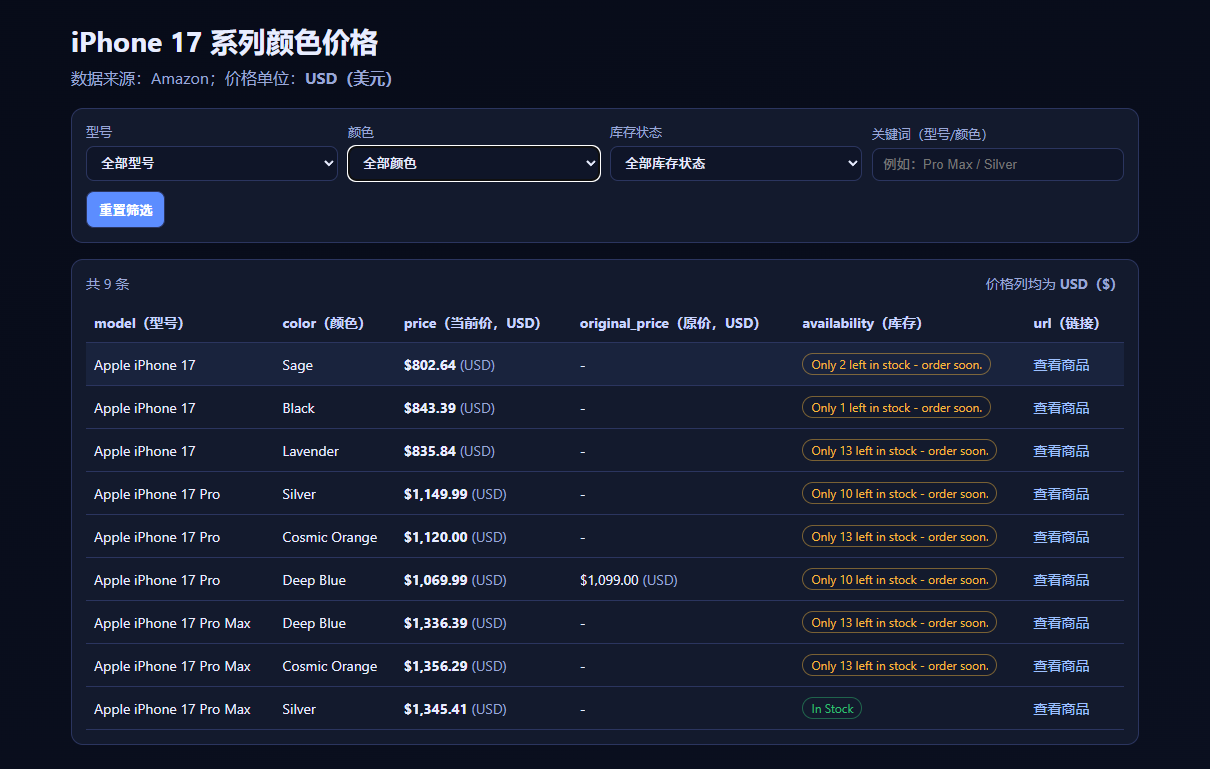Open 查看商品 link for Pro Max Cosmic Orange
The width and height of the screenshot is (1210, 769).
(x=1061, y=666)
